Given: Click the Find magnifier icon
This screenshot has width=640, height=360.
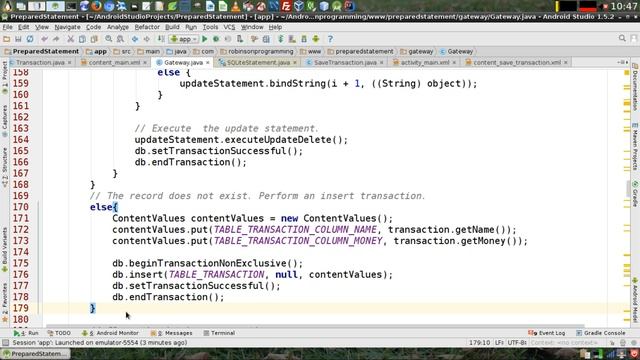Looking at the screenshot, I should click(x=109, y=39).
